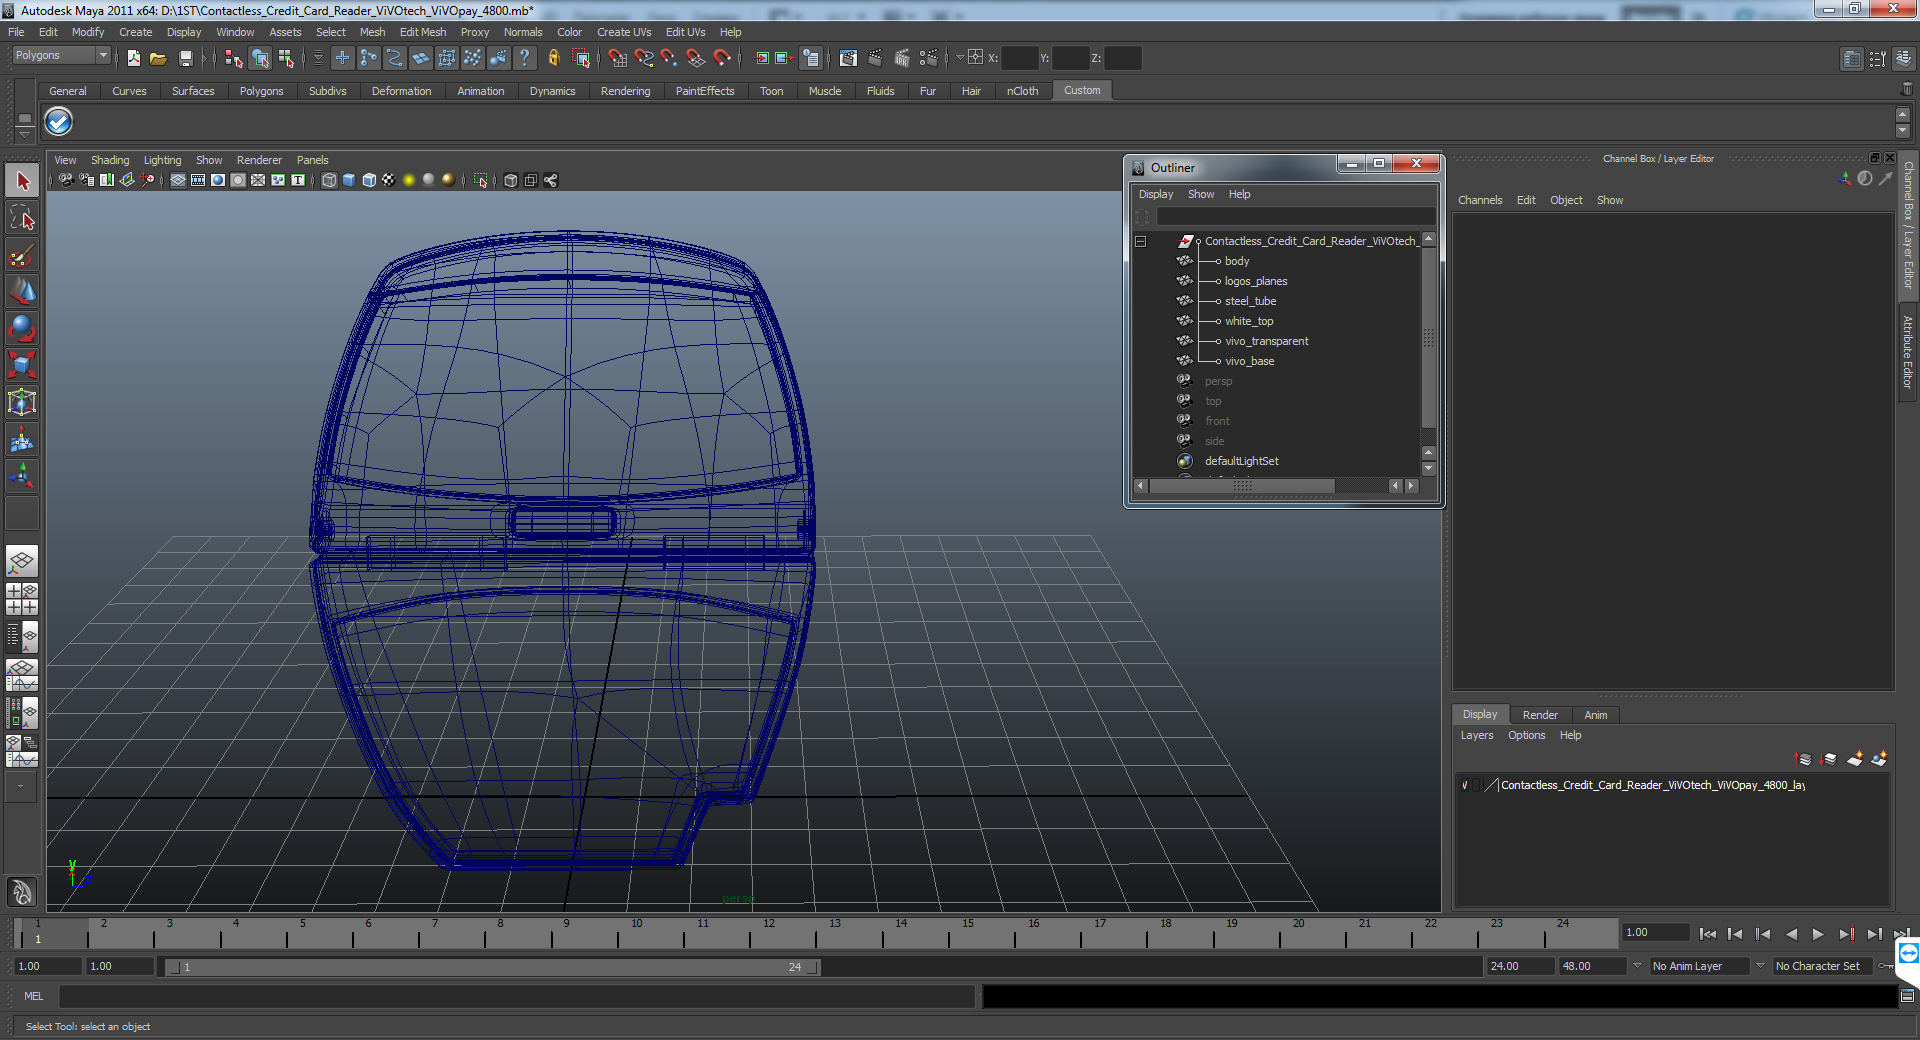
Task: Open the Render layer tab
Action: tap(1540, 715)
